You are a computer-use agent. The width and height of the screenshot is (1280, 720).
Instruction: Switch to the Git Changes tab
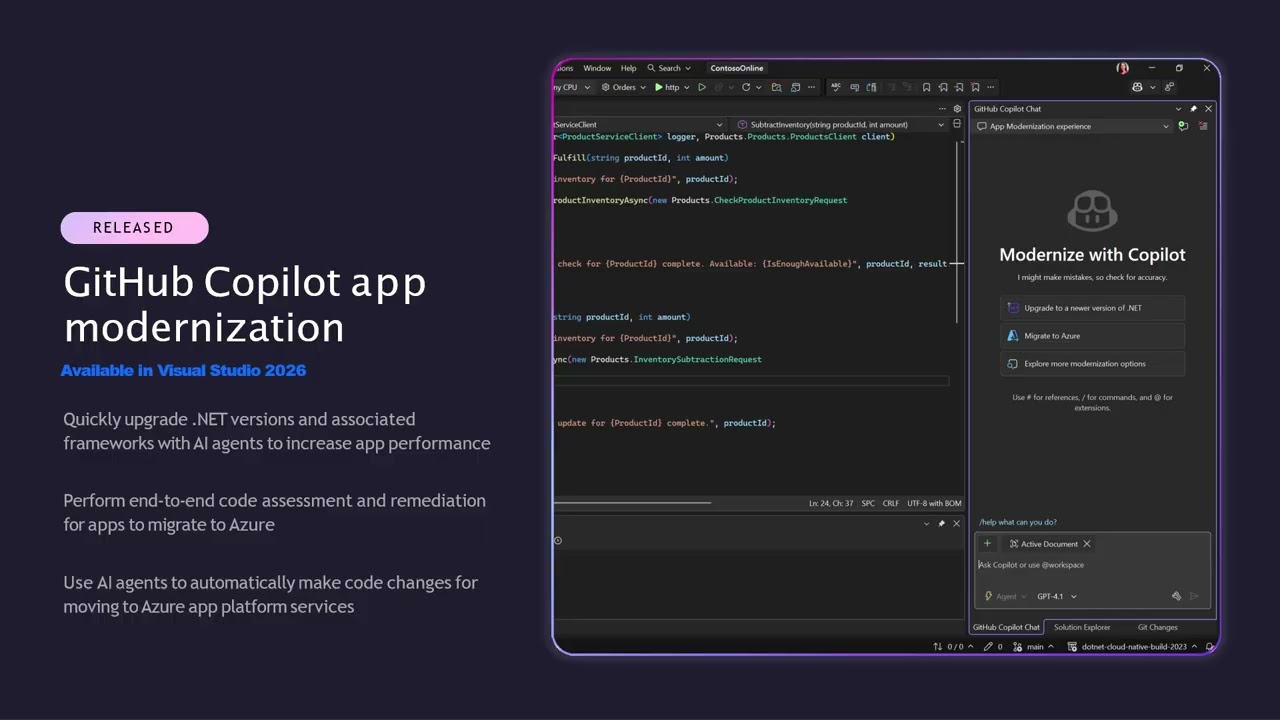(x=1157, y=627)
